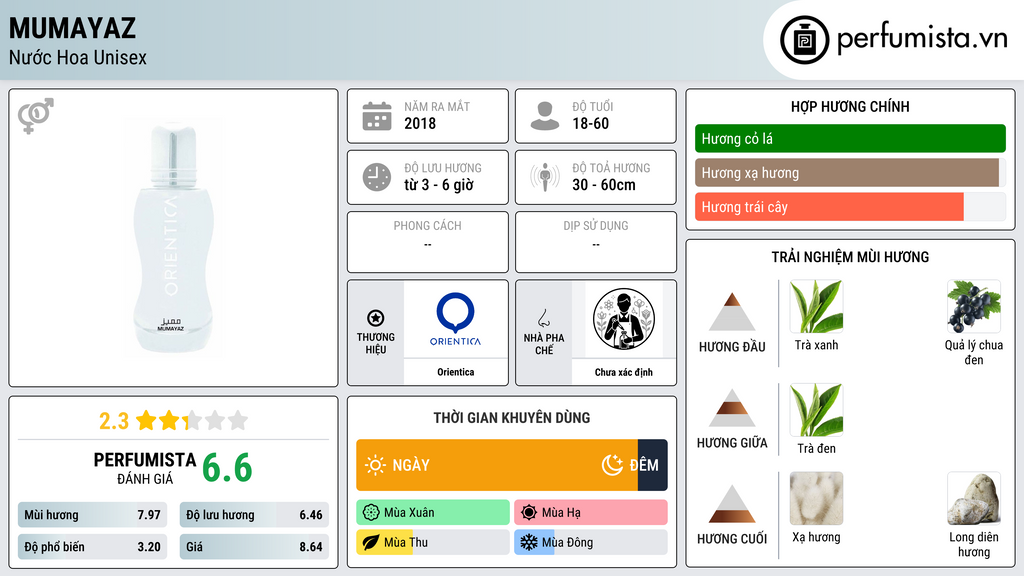Viewport: 1024px width, 576px height.
Task: Click the Hương cuối pyramid icon
Action: tap(732, 504)
